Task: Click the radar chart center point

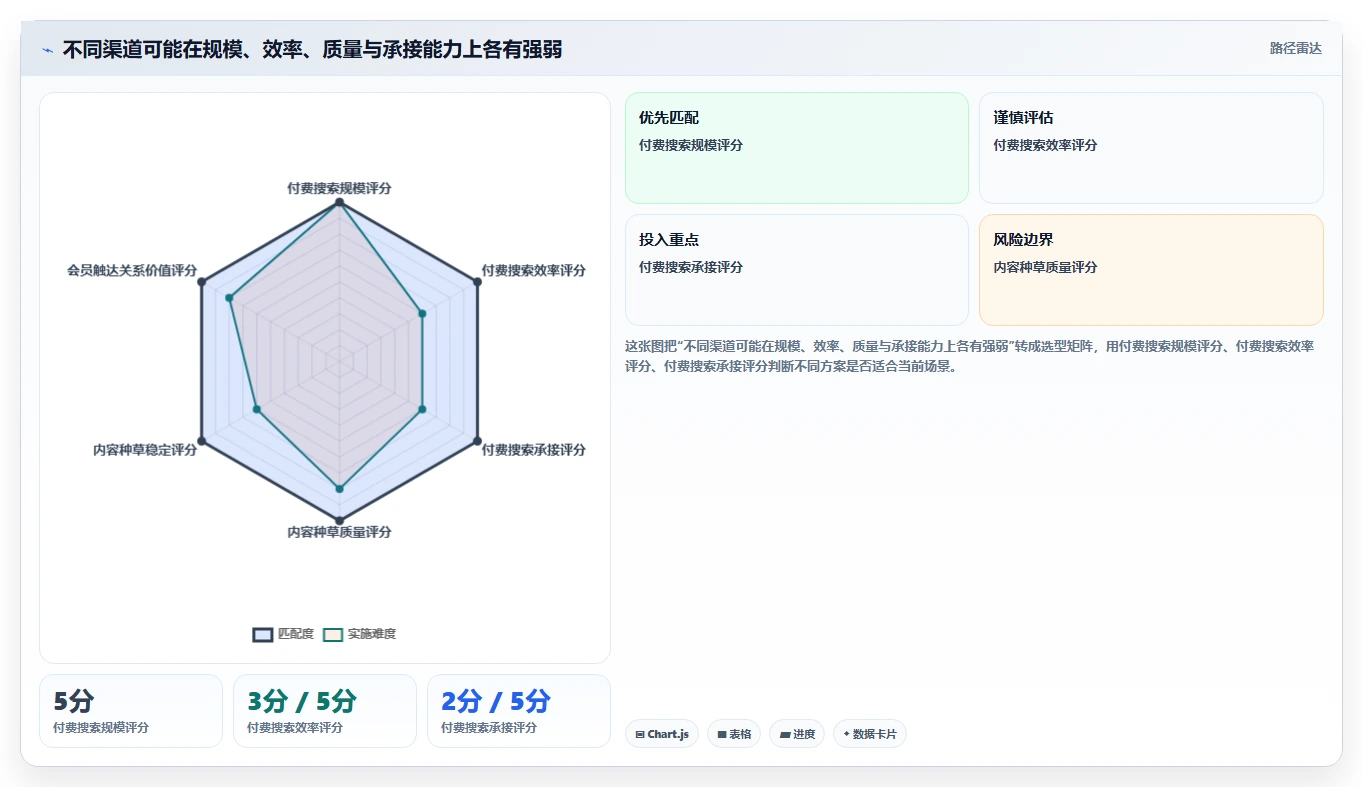Action: (339, 362)
